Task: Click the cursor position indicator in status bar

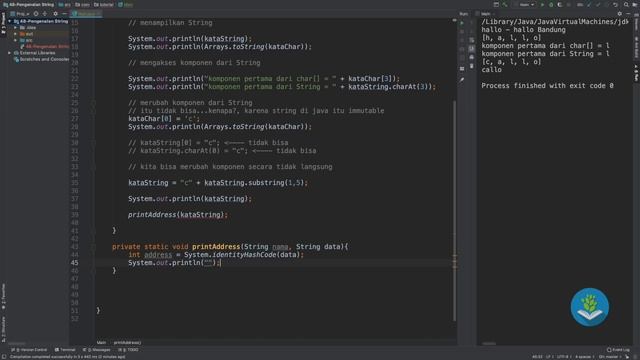Action: 537,357
